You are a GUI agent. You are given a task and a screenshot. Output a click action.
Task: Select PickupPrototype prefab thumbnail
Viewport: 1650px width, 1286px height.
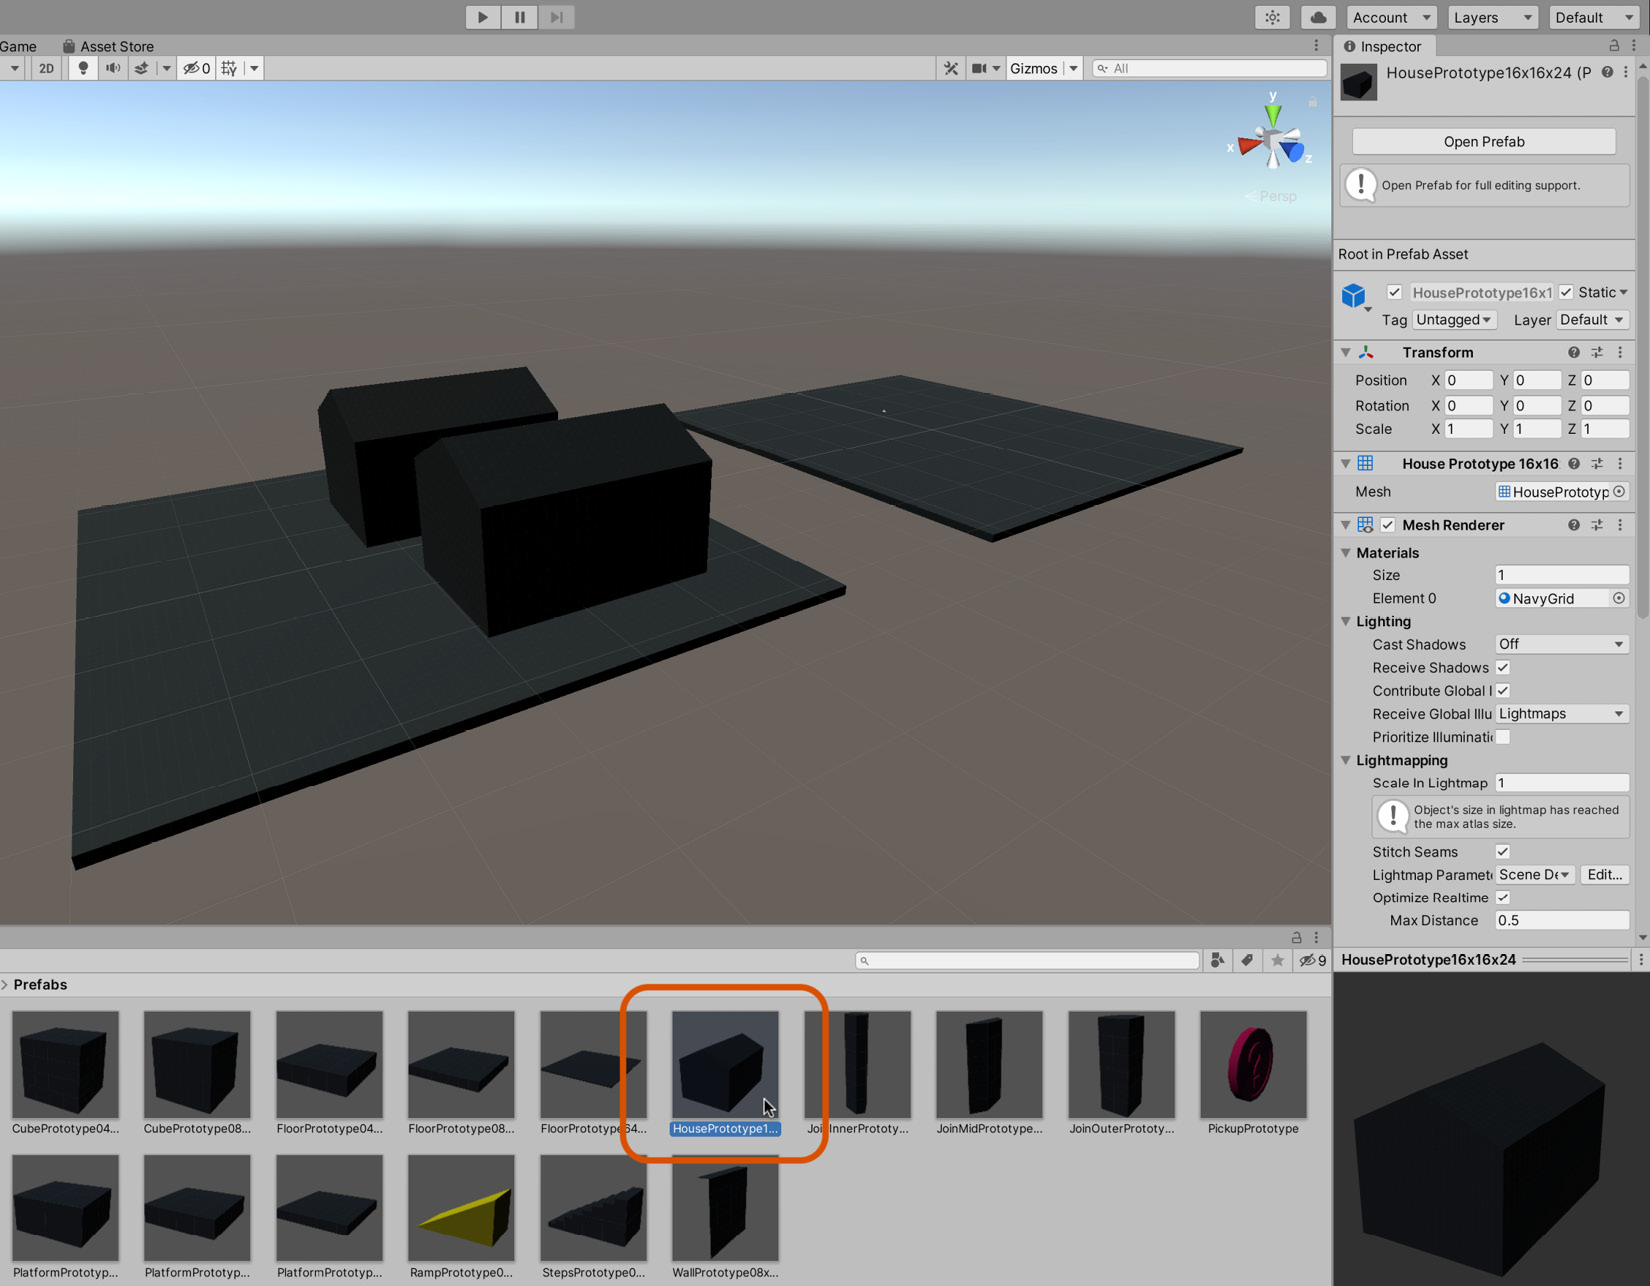click(1253, 1064)
